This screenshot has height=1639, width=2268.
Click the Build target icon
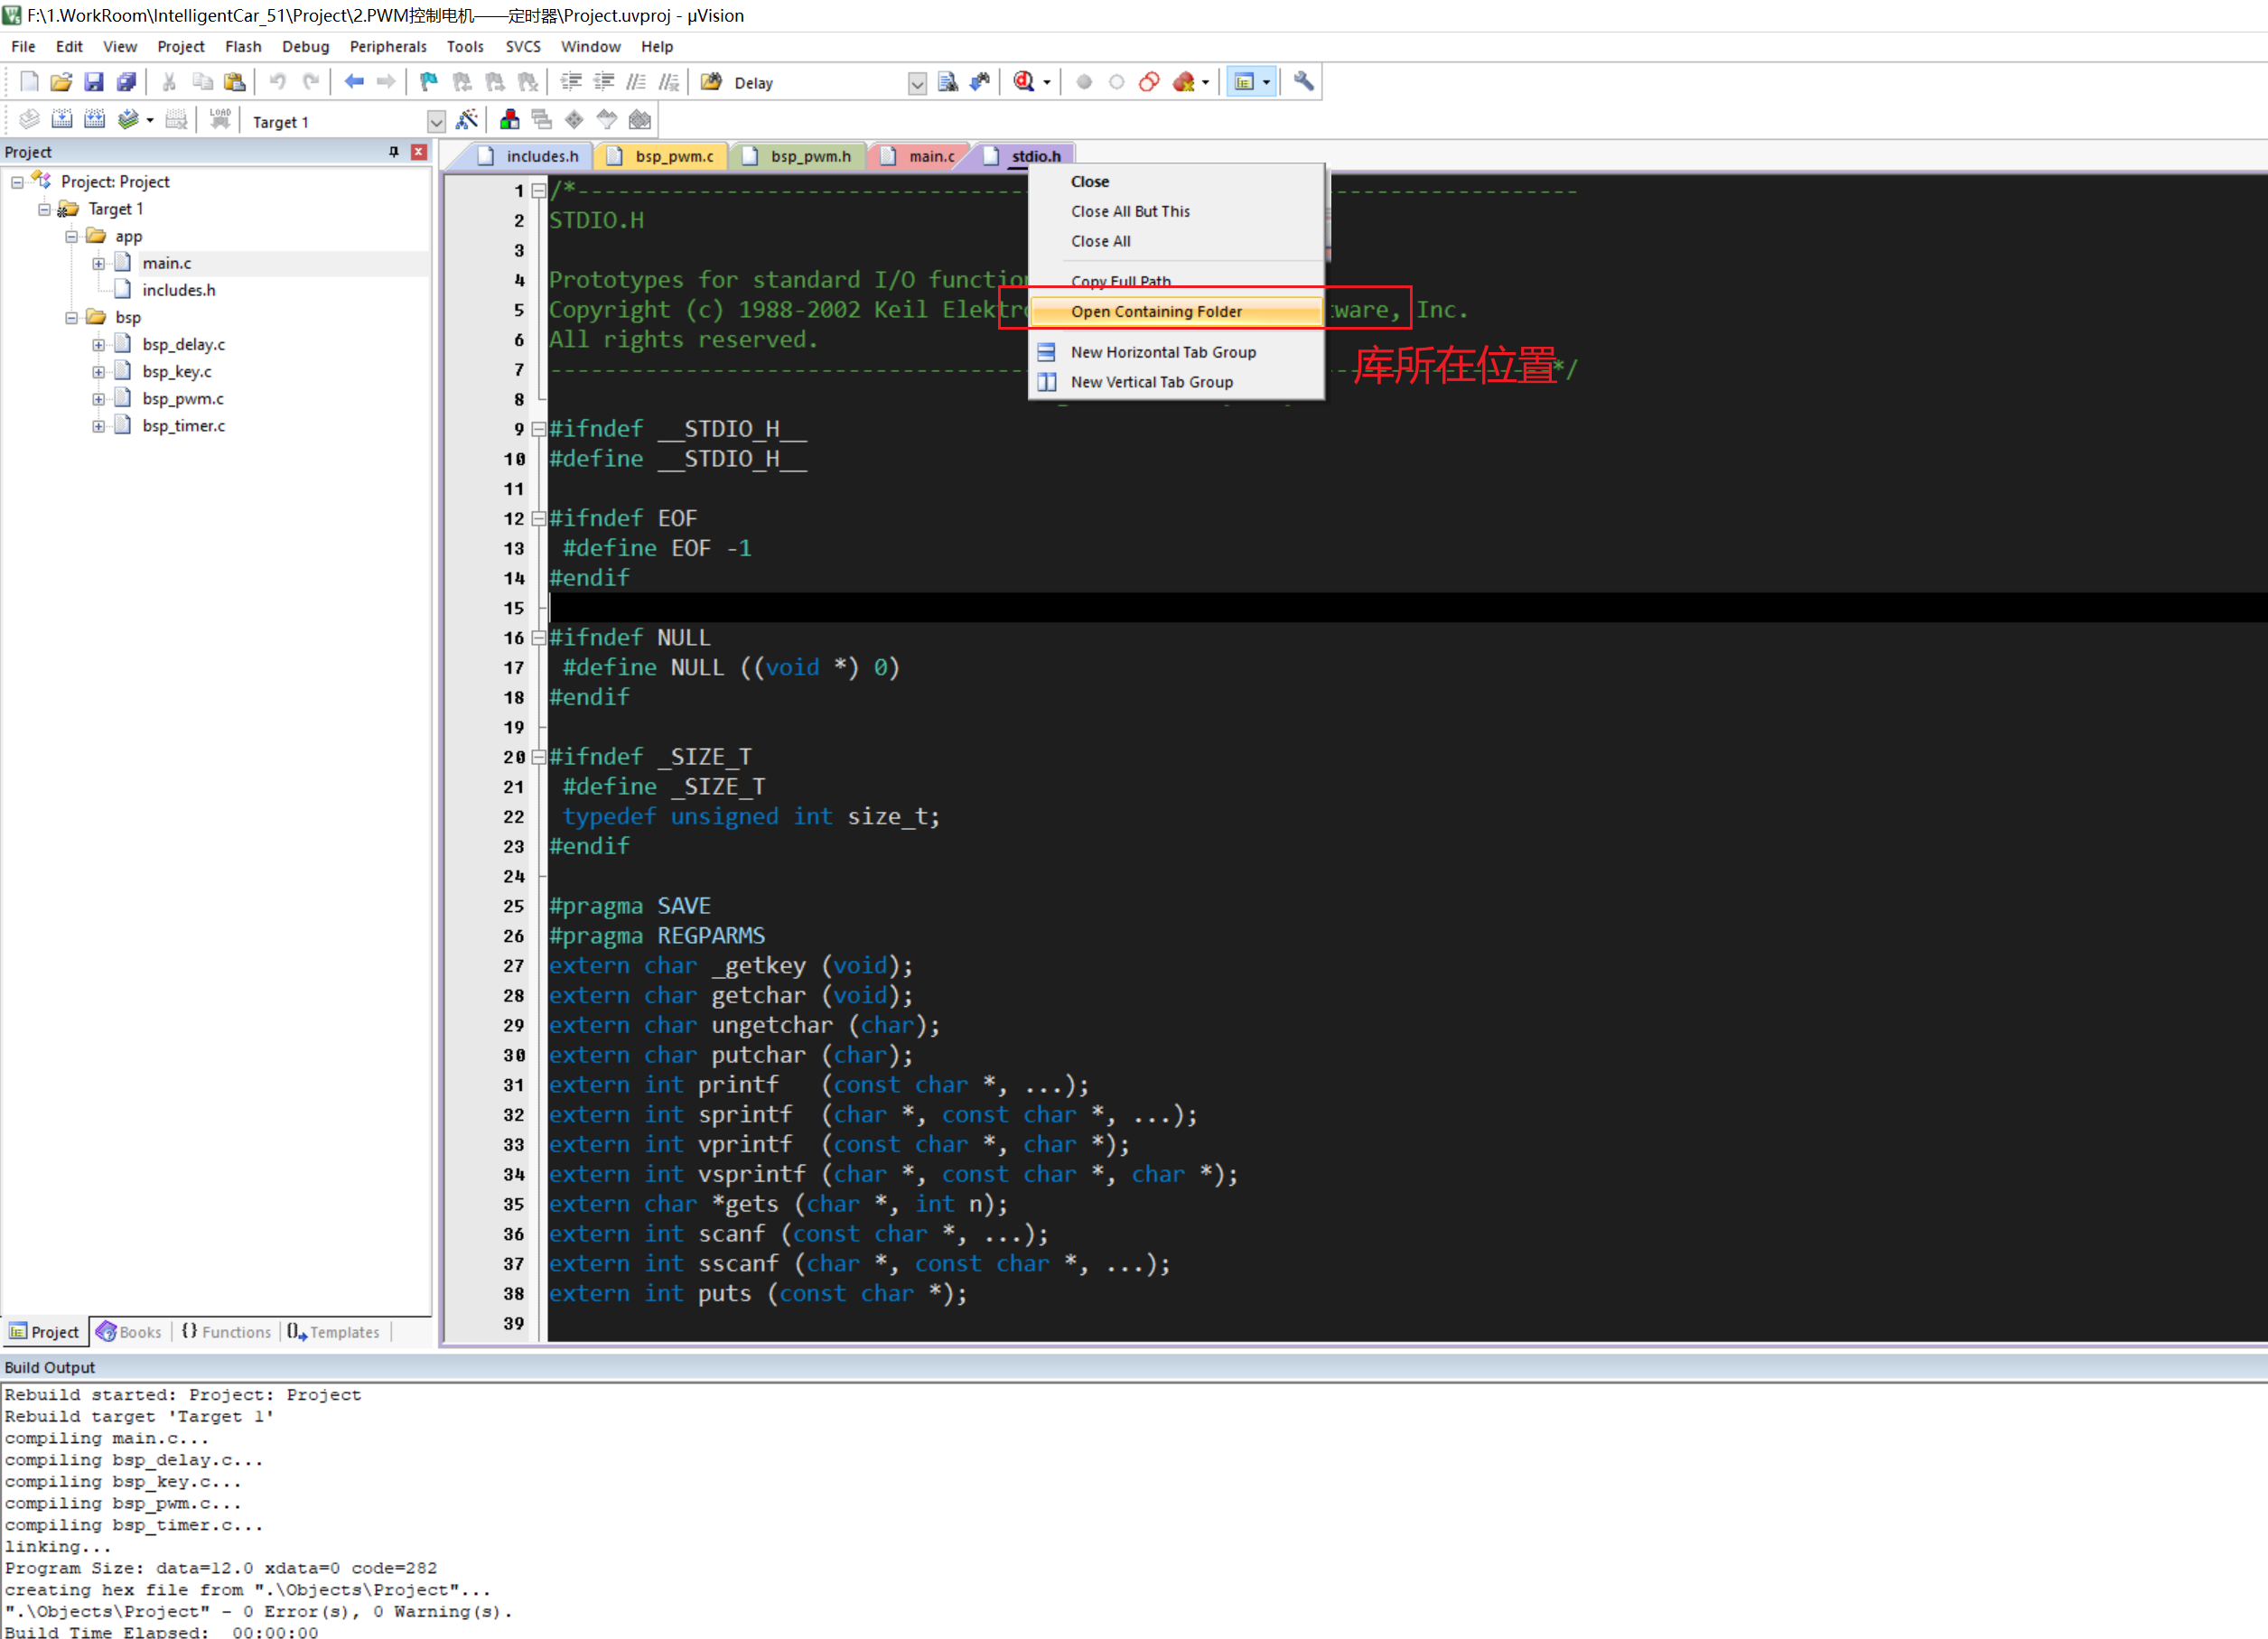pyautogui.click(x=61, y=121)
